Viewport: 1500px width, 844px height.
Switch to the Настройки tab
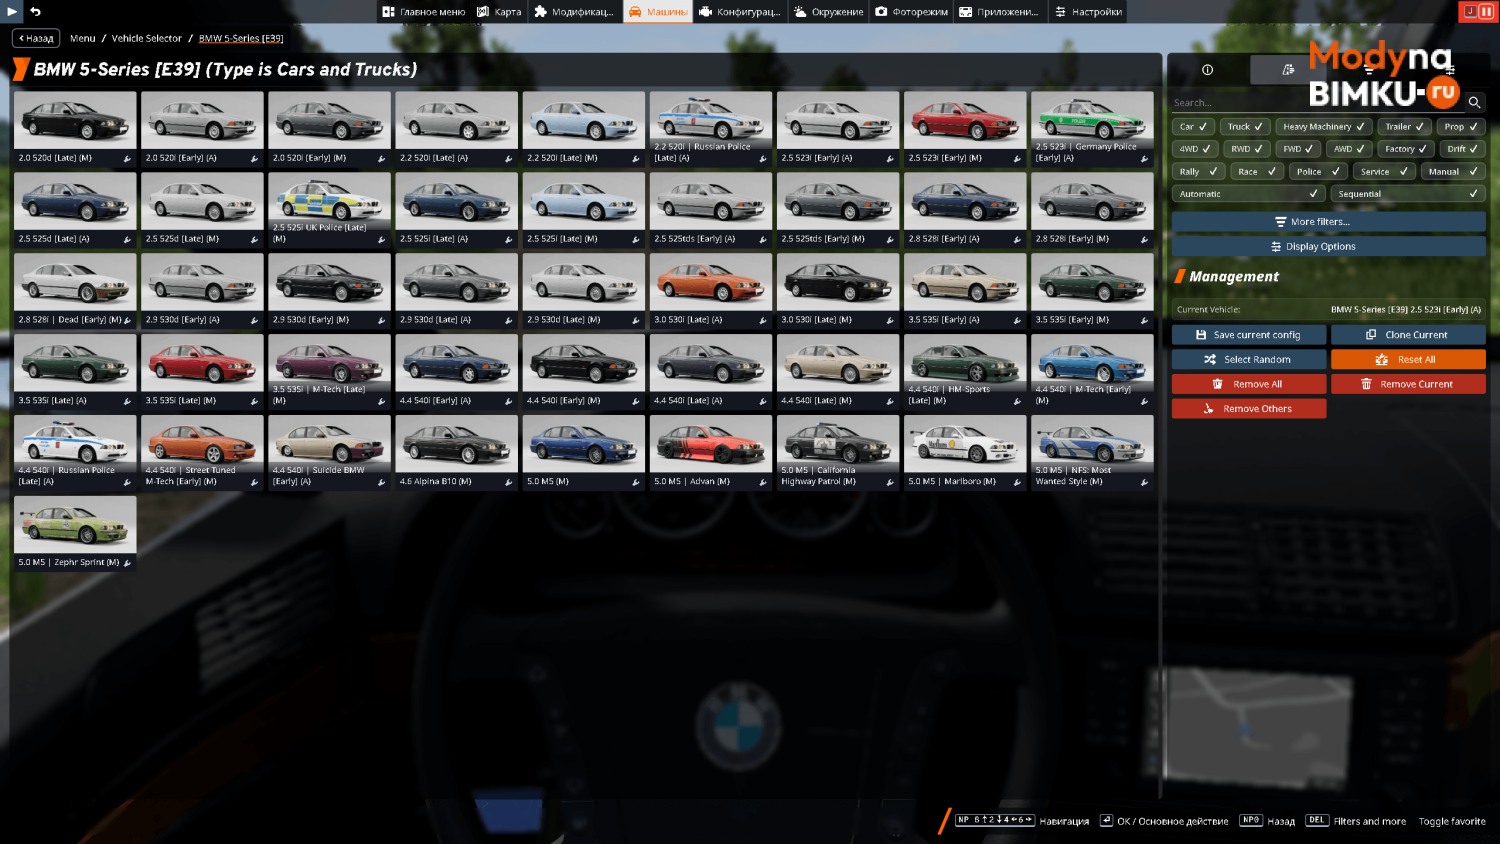(1088, 12)
